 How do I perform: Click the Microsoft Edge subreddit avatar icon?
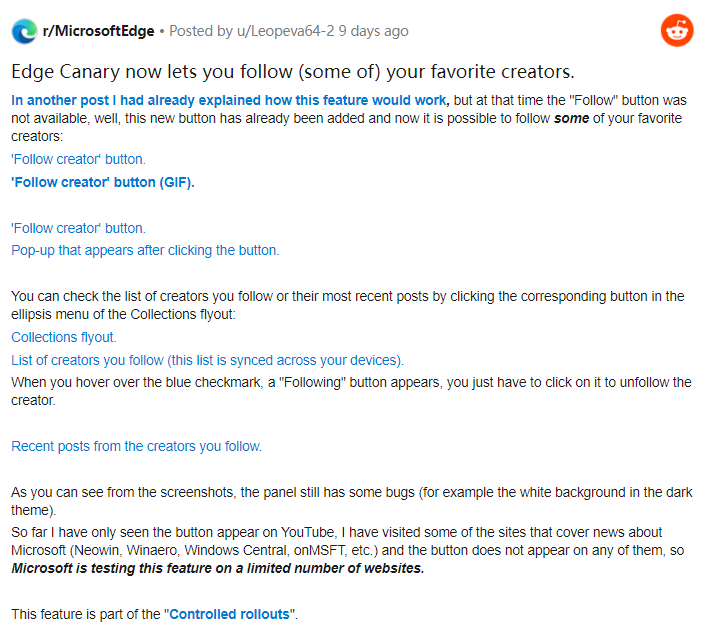click(24, 31)
